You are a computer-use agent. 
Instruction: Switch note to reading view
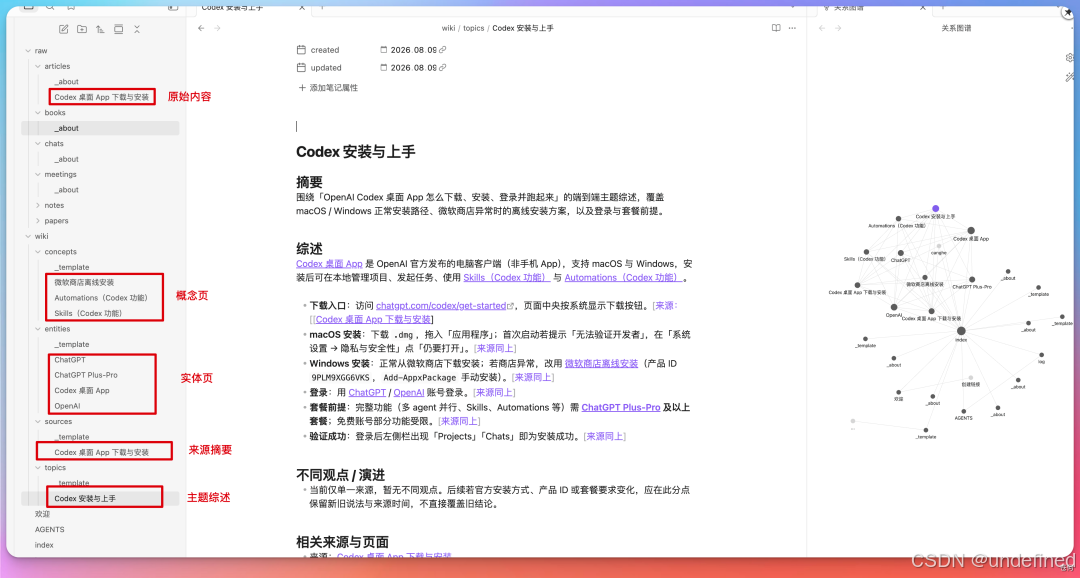click(x=776, y=28)
